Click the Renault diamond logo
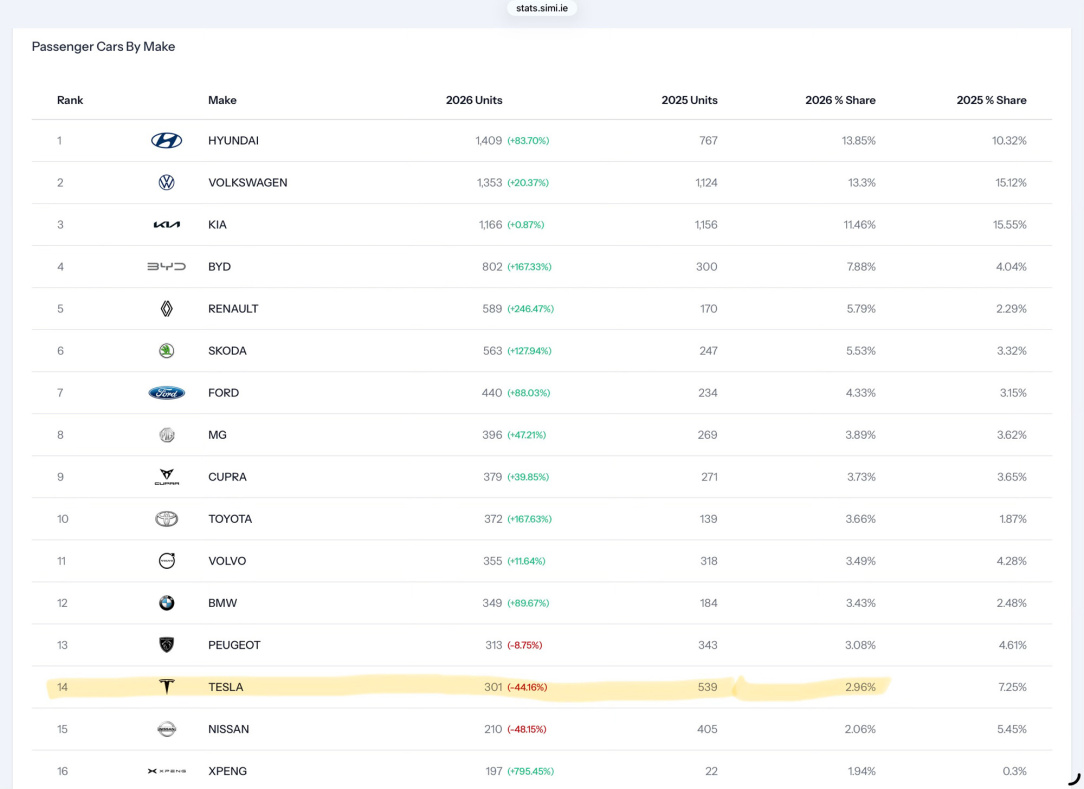The width and height of the screenshot is (1084, 789). click(167, 308)
